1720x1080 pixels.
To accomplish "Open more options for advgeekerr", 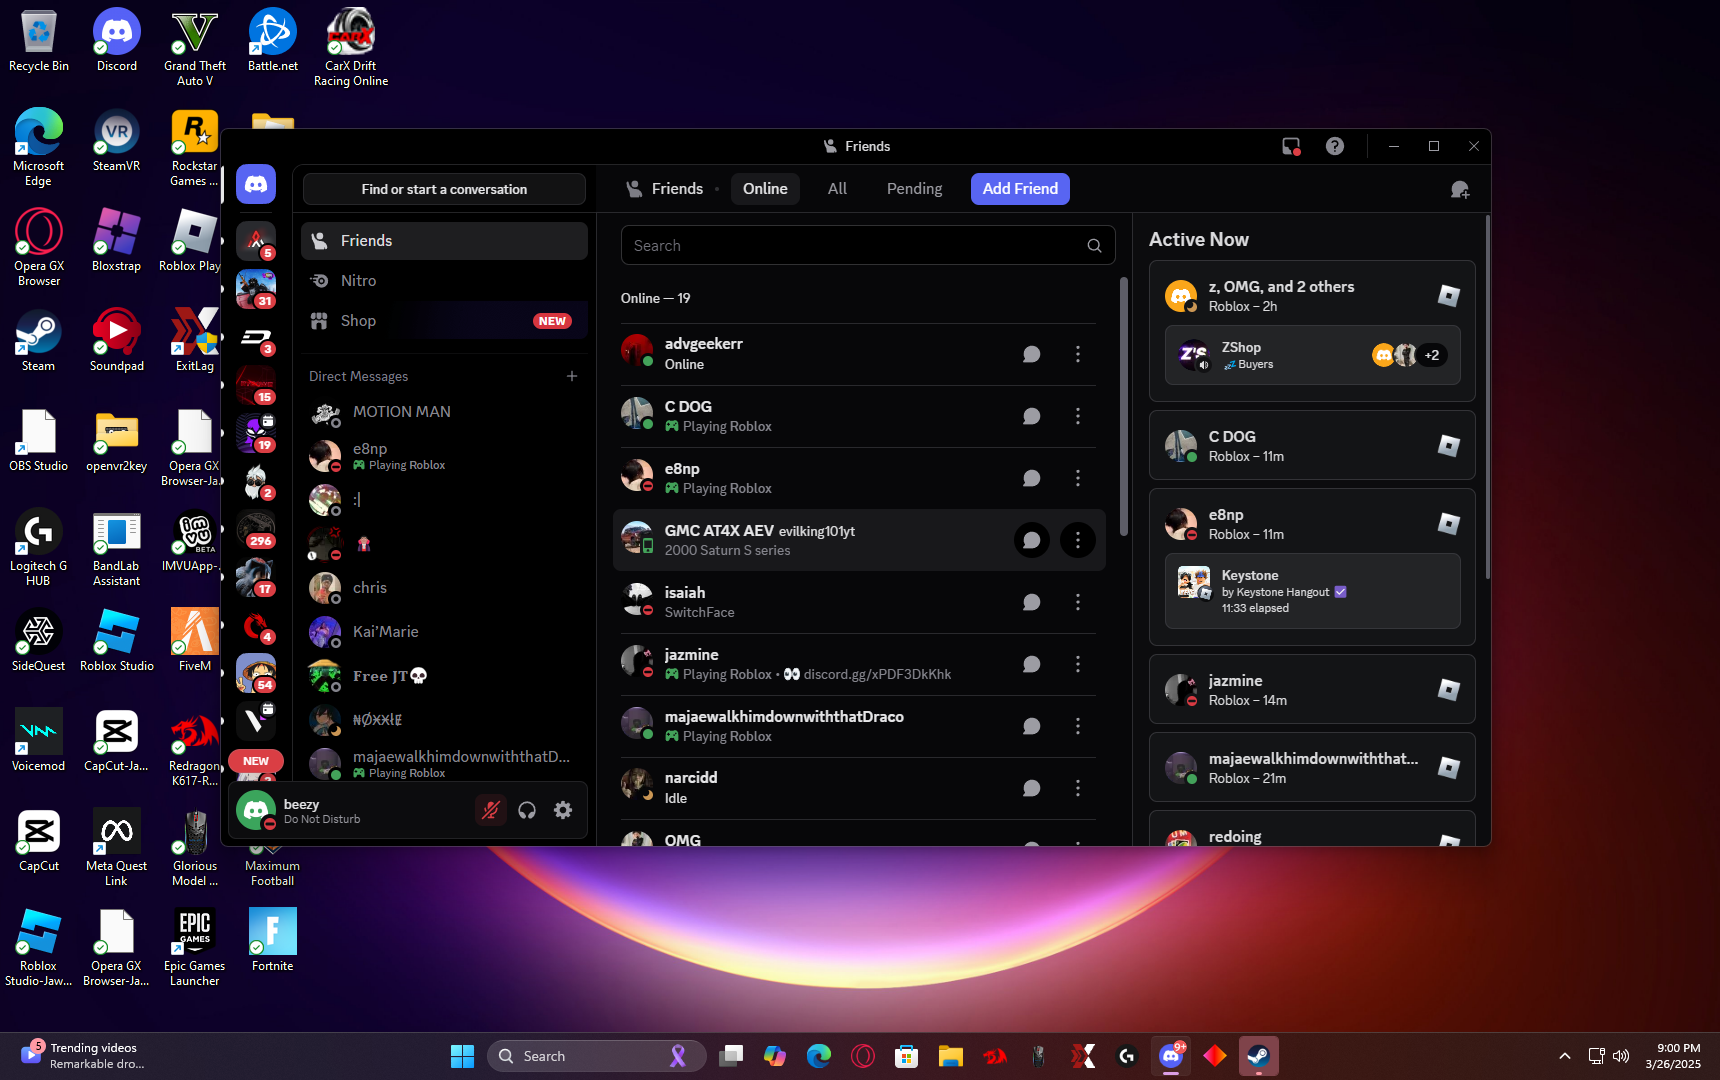I will [1078, 354].
